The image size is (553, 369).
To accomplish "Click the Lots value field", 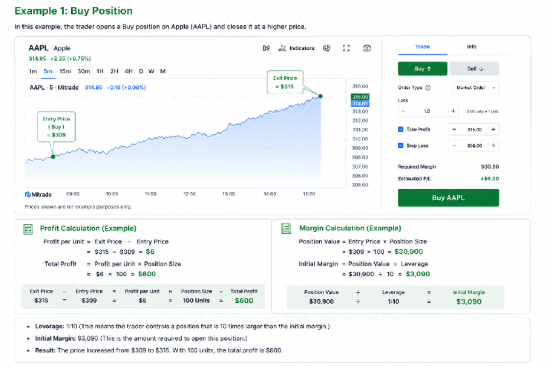I will [428, 111].
